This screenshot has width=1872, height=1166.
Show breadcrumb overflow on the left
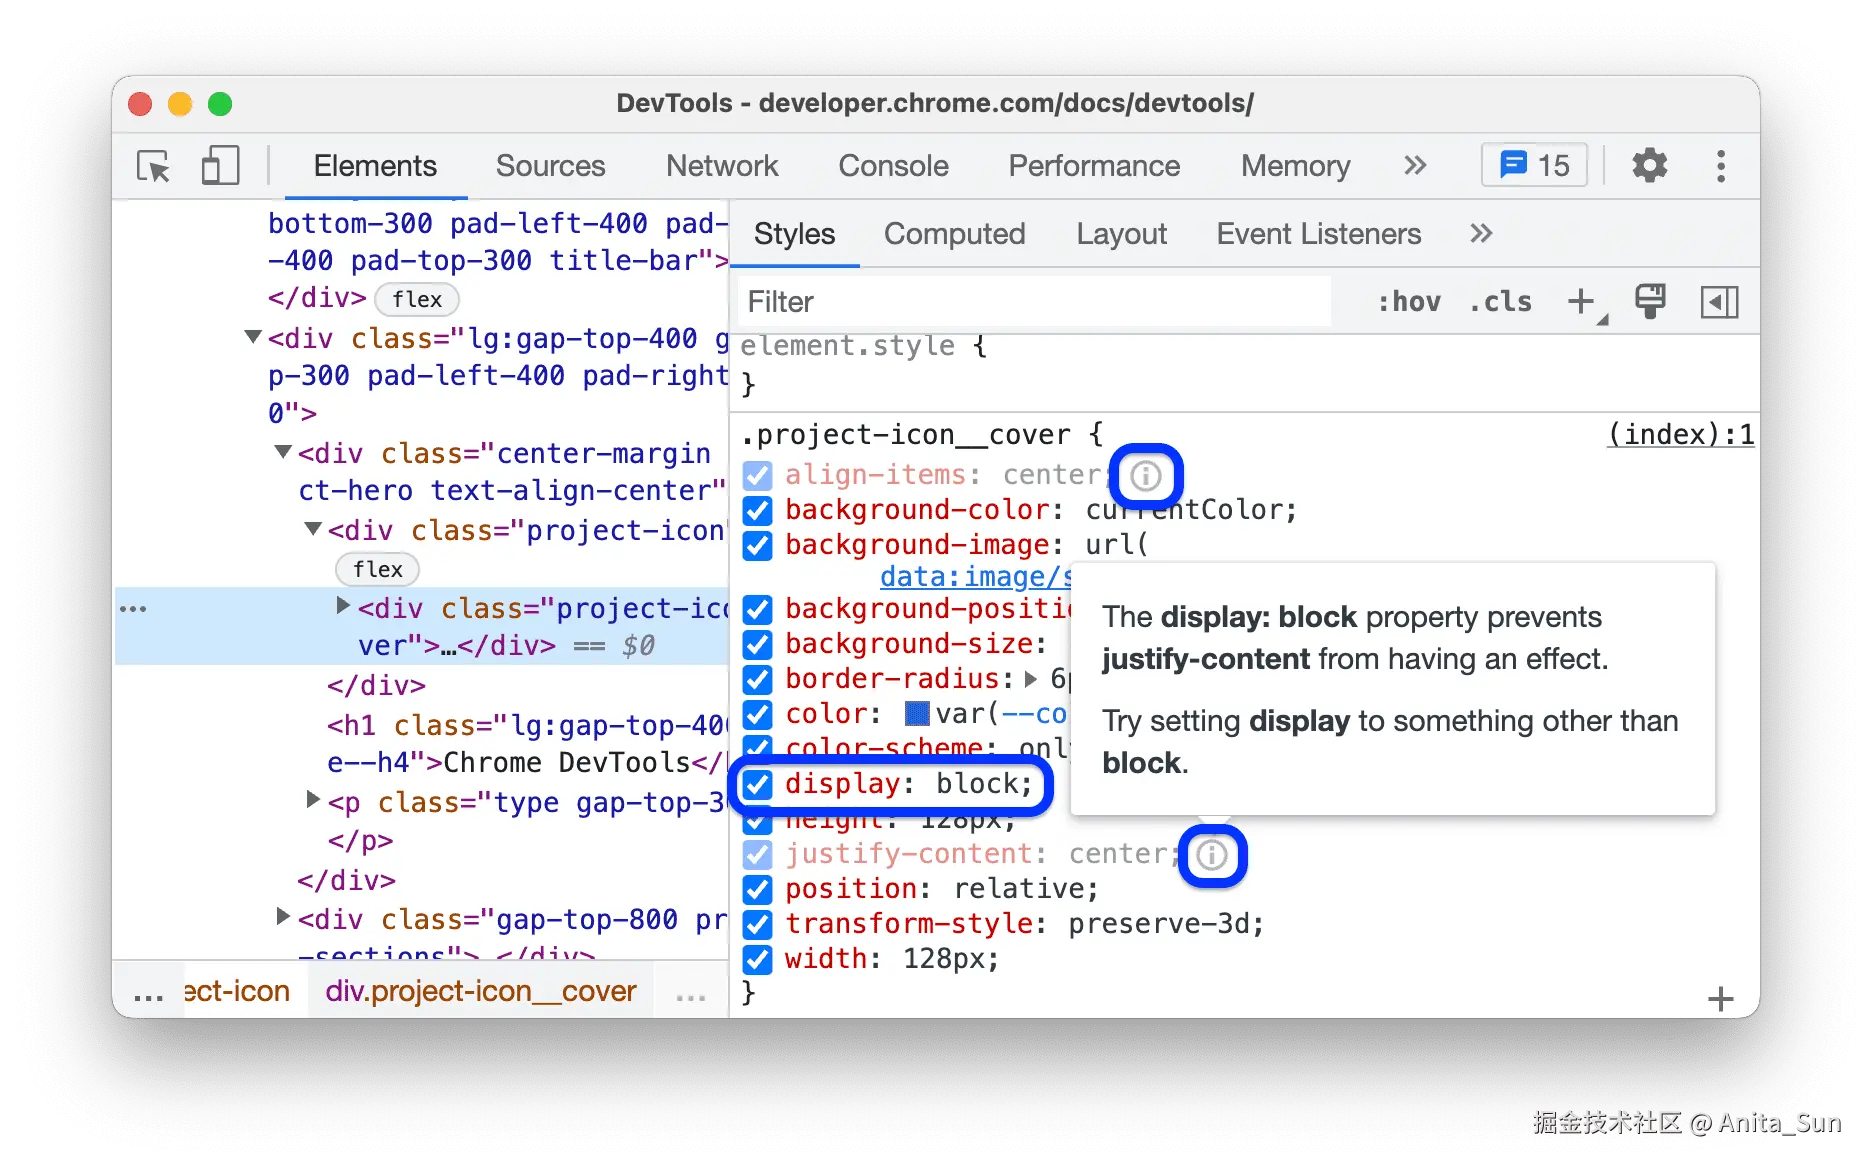(x=148, y=995)
